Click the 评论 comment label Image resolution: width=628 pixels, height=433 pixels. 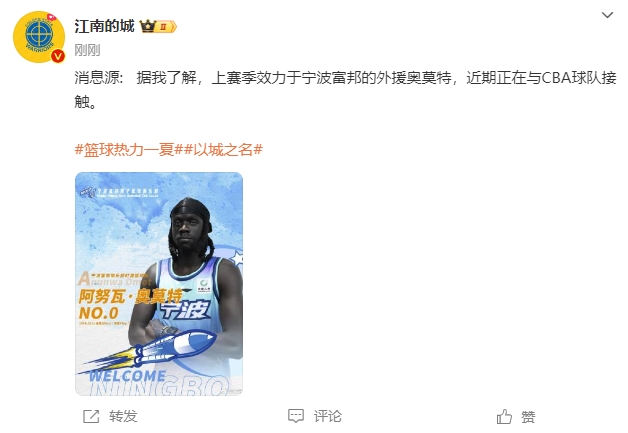(x=328, y=416)
